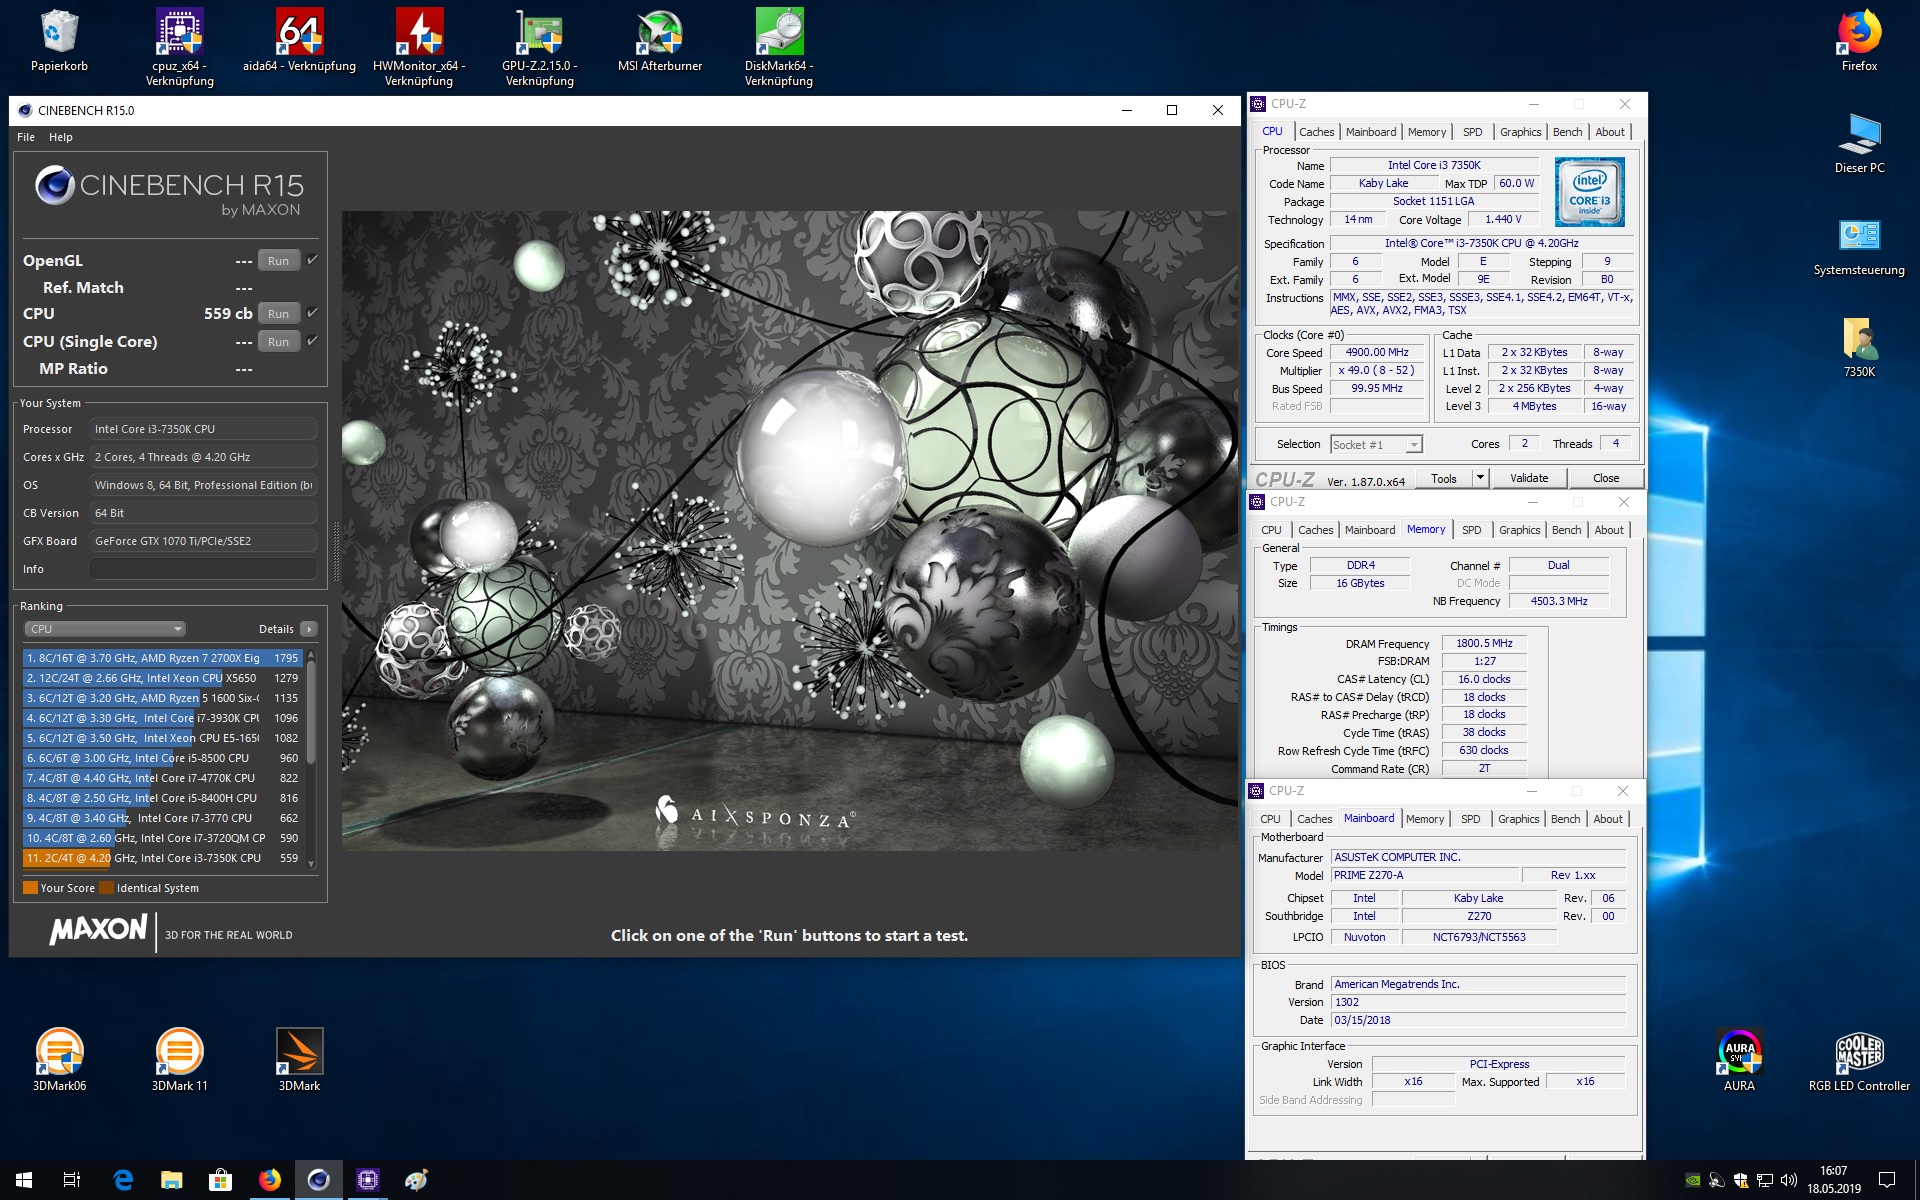Open the RGB LED Controller icon
1920x1200 pixels.
[x=1859, y=1060]
